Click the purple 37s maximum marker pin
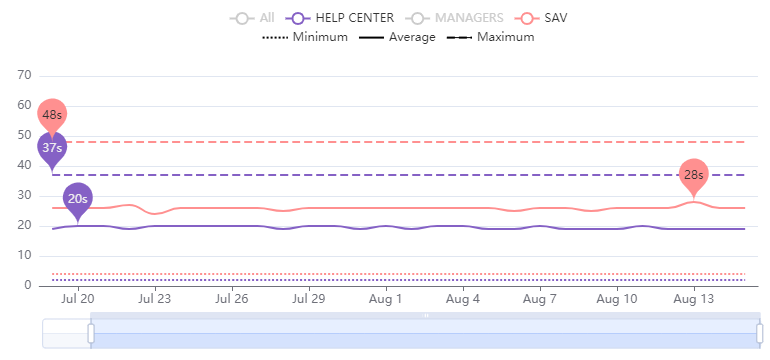 [x=52, y=150]
